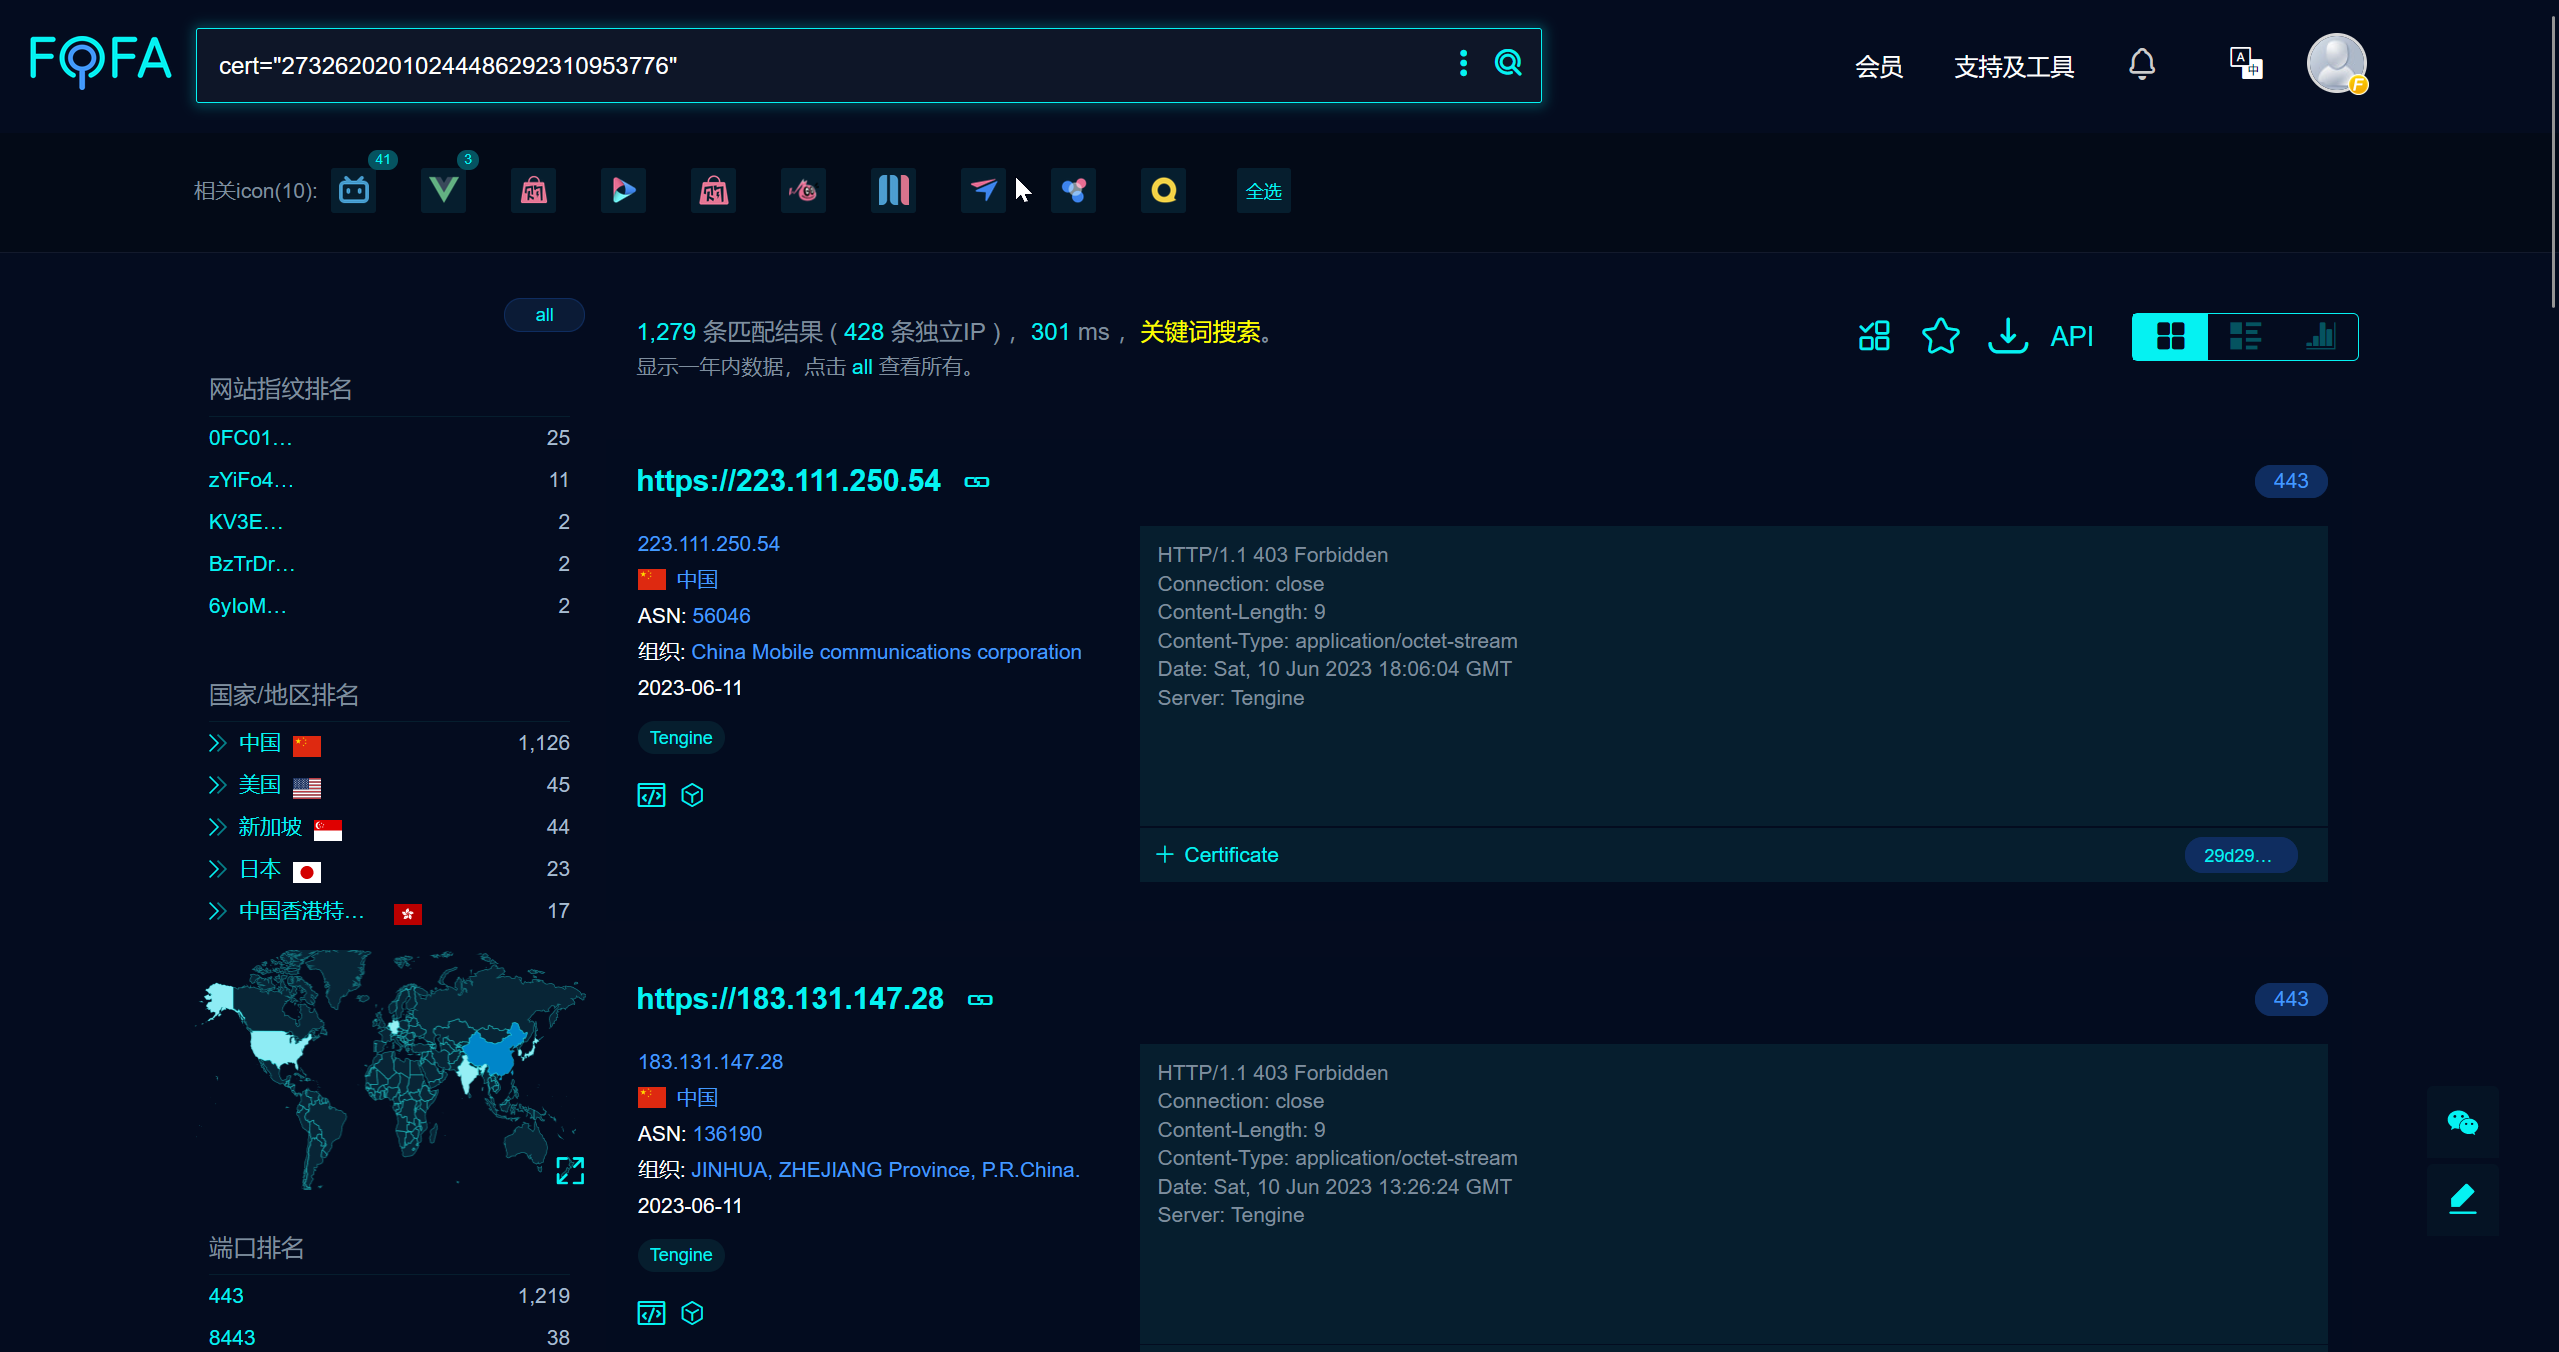
Task: Select the first pink shopping bag icon
Action: [x=534, y=190]
